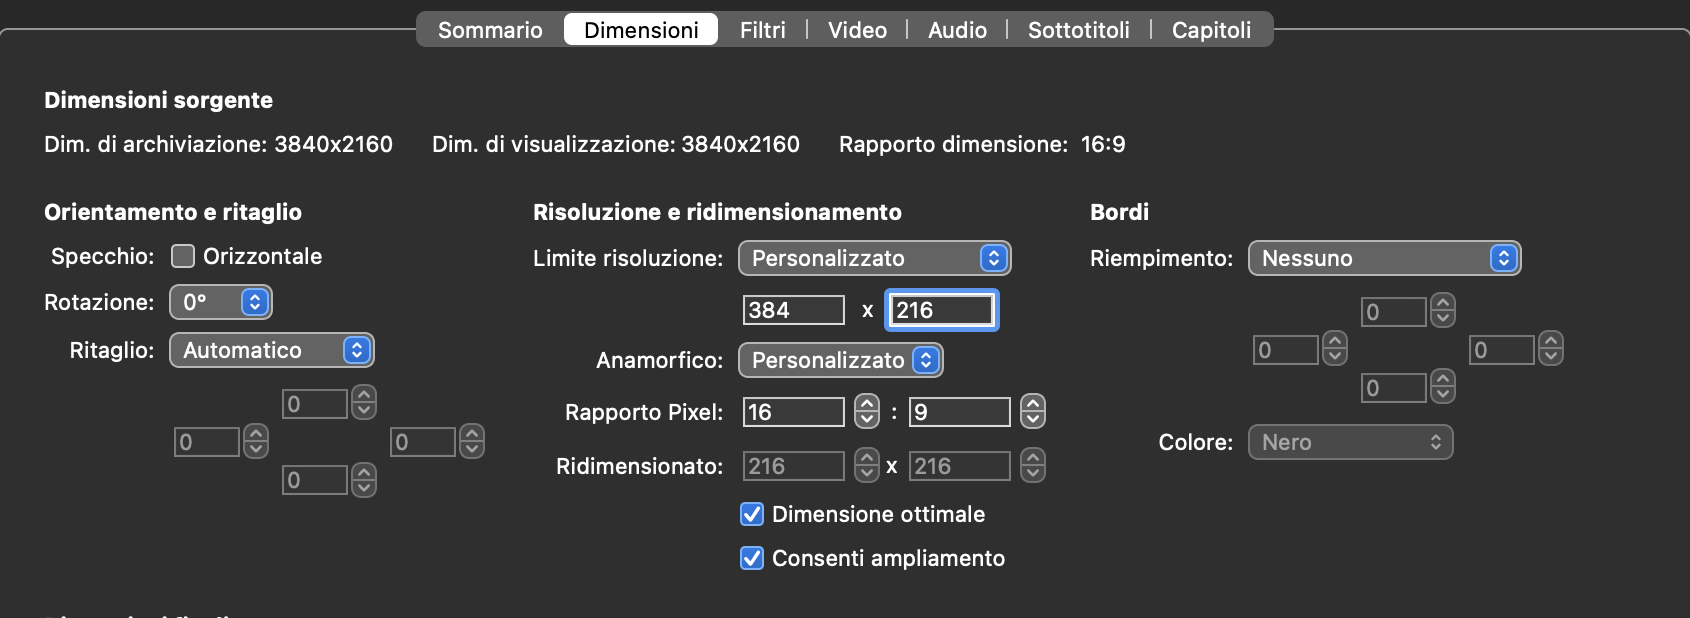
Task: Click the Orientamento e ritaglio heading
Action: click(173, 212)
